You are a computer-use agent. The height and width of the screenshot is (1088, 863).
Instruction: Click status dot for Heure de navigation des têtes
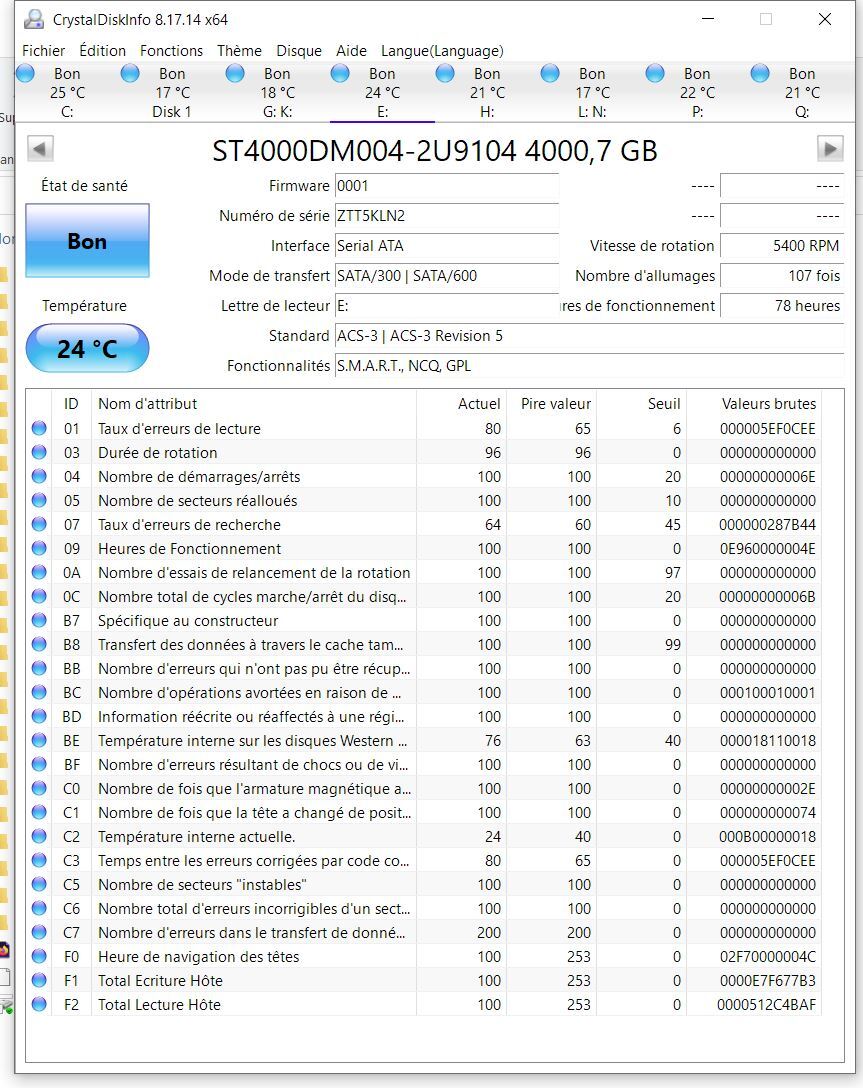39,956
